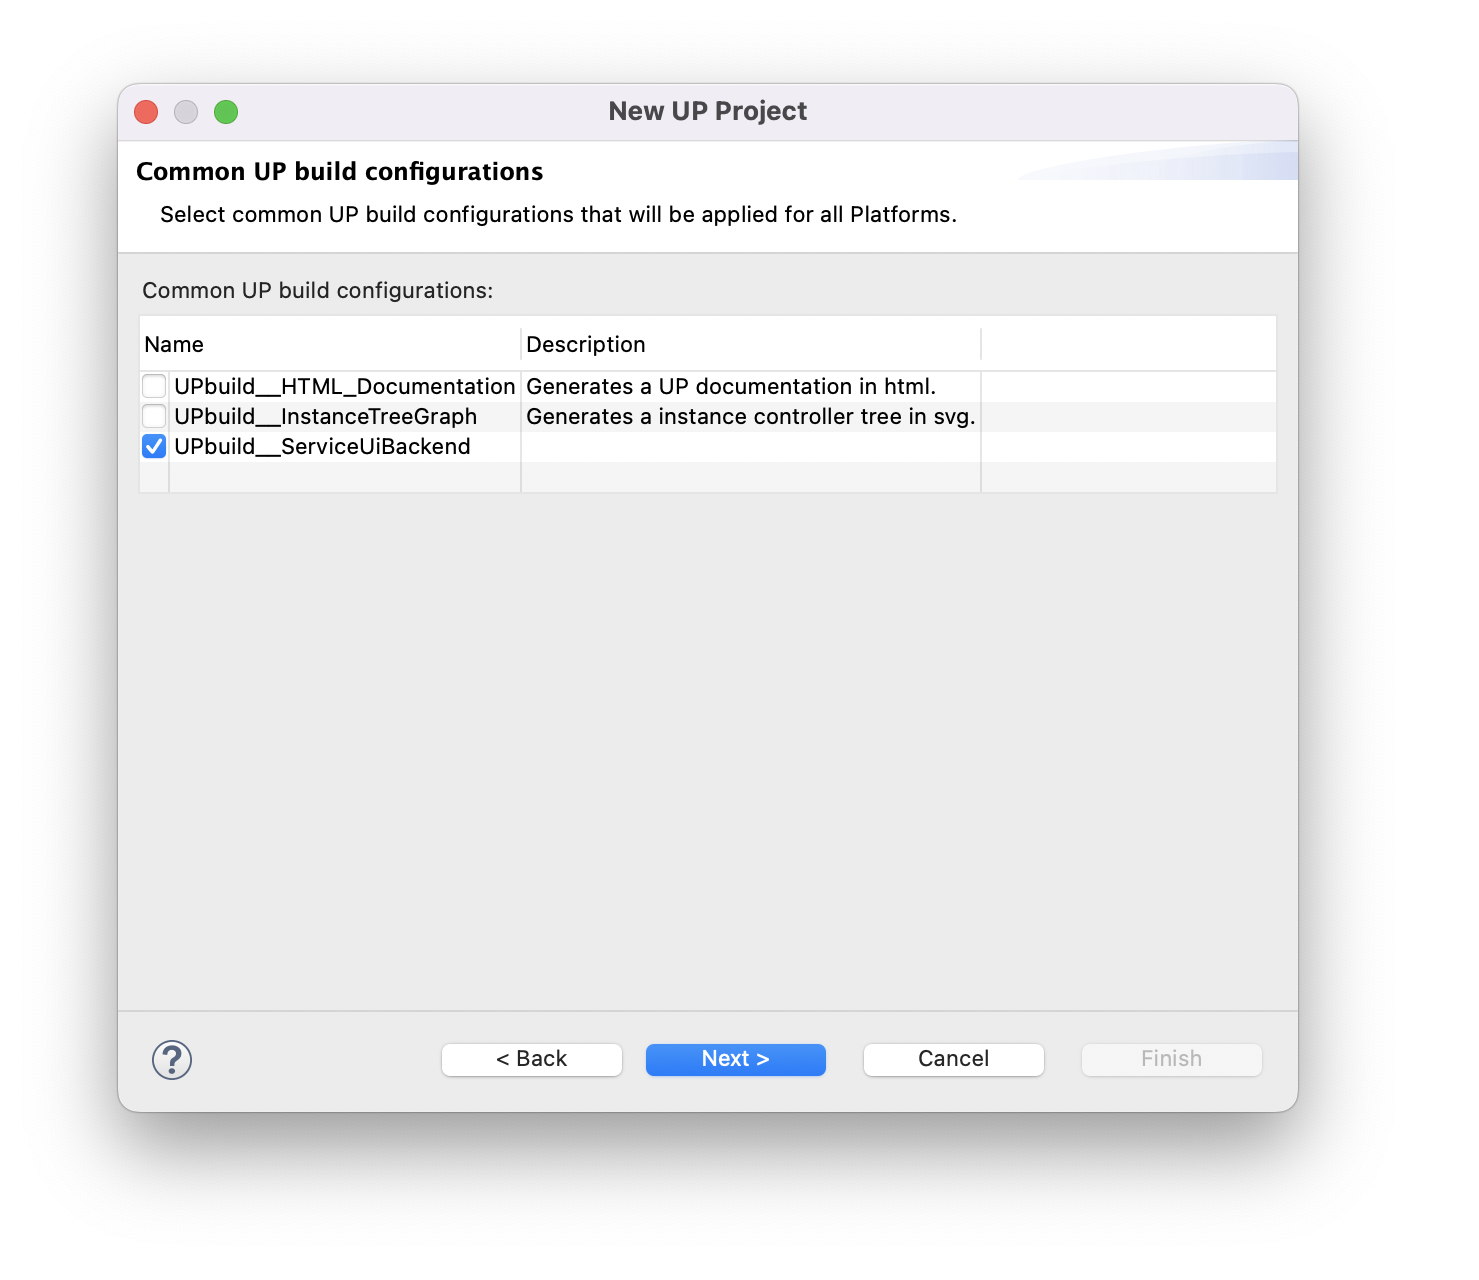The image size is (1479, 1280).
Task: Select the UPbuild__HTML_Documentation row name
Action: [x=344, y=387]
